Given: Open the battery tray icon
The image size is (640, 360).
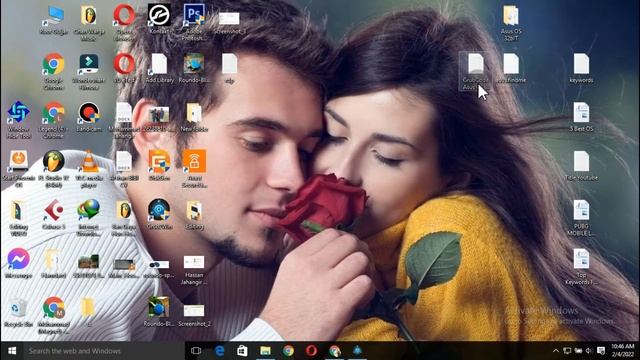Looking at the screenshot, I should pos(578,351).
